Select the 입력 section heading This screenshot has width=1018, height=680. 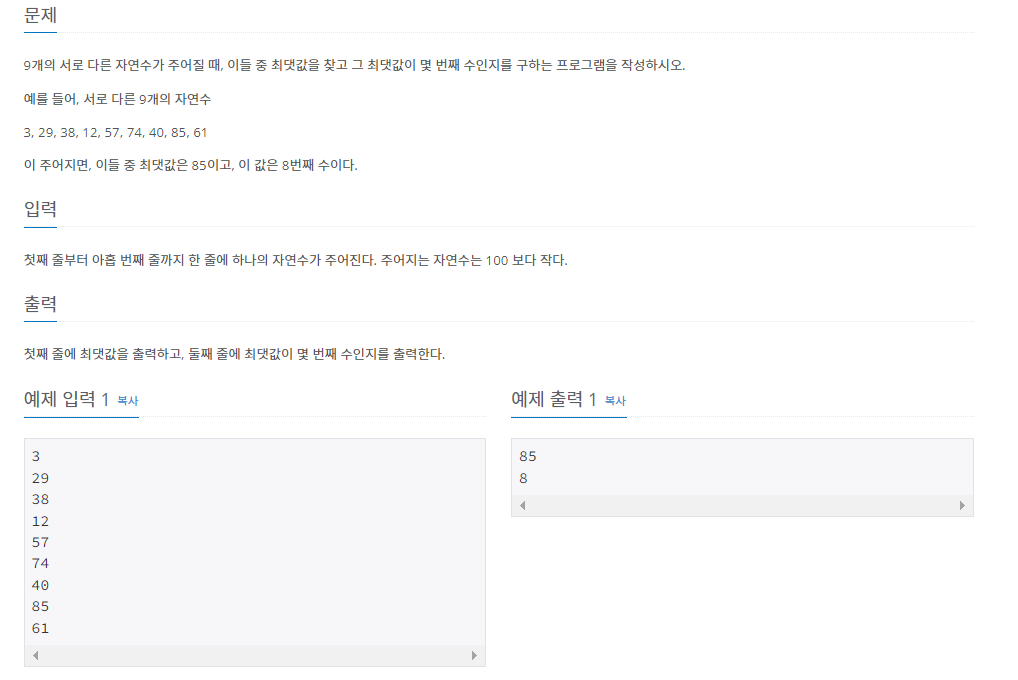[x=40, y=209]
